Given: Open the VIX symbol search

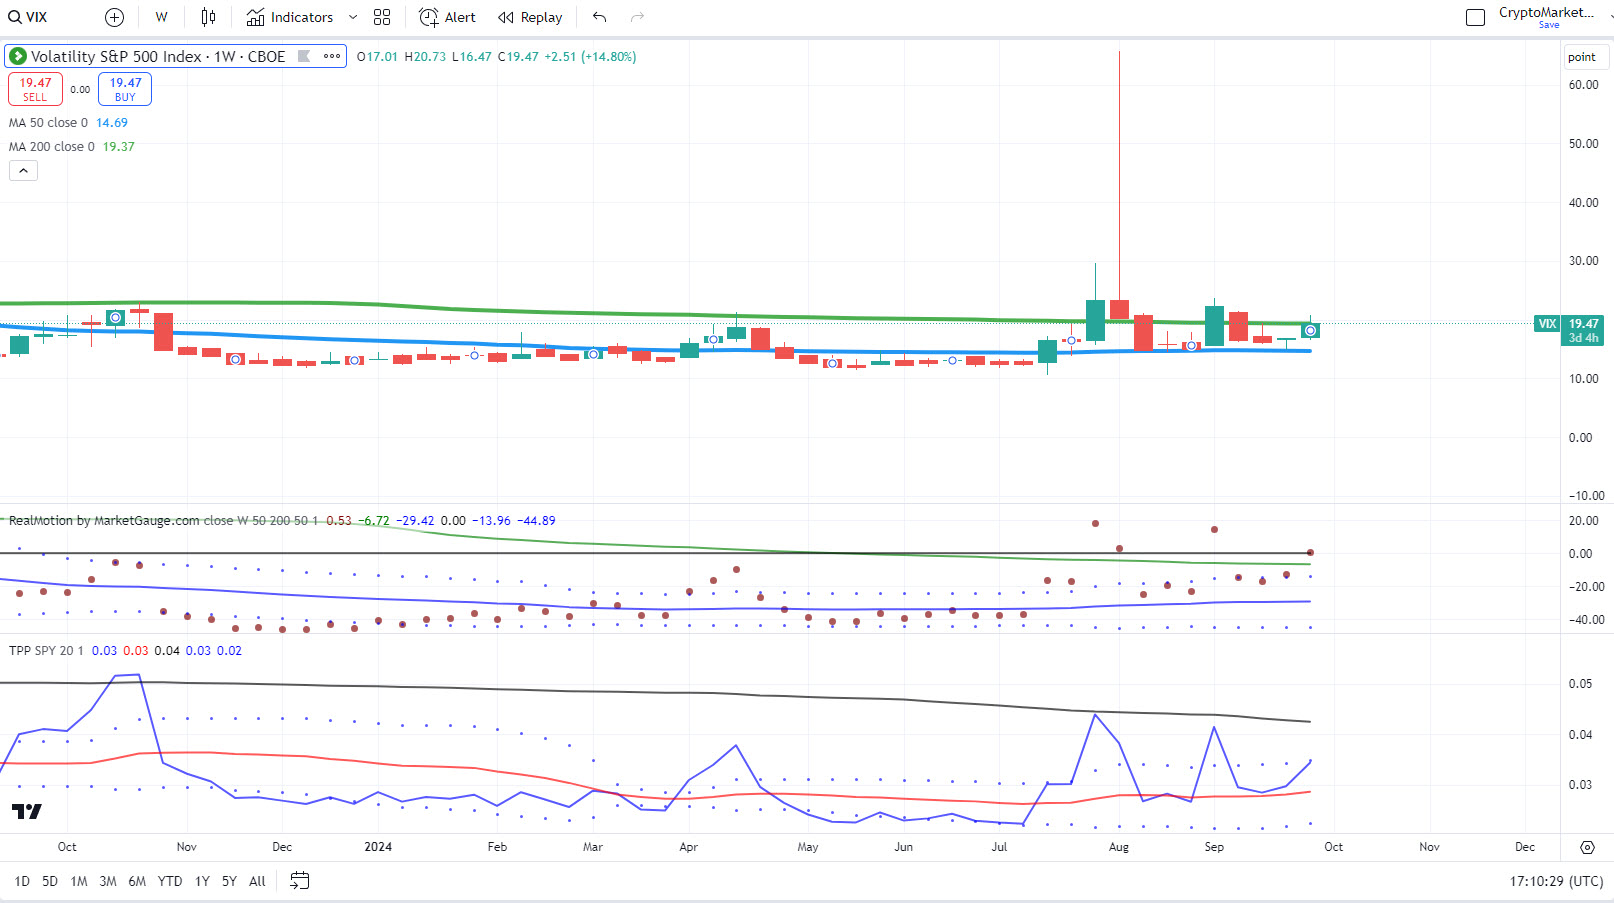Looking at the screenshot, I should tap(29, 17).
